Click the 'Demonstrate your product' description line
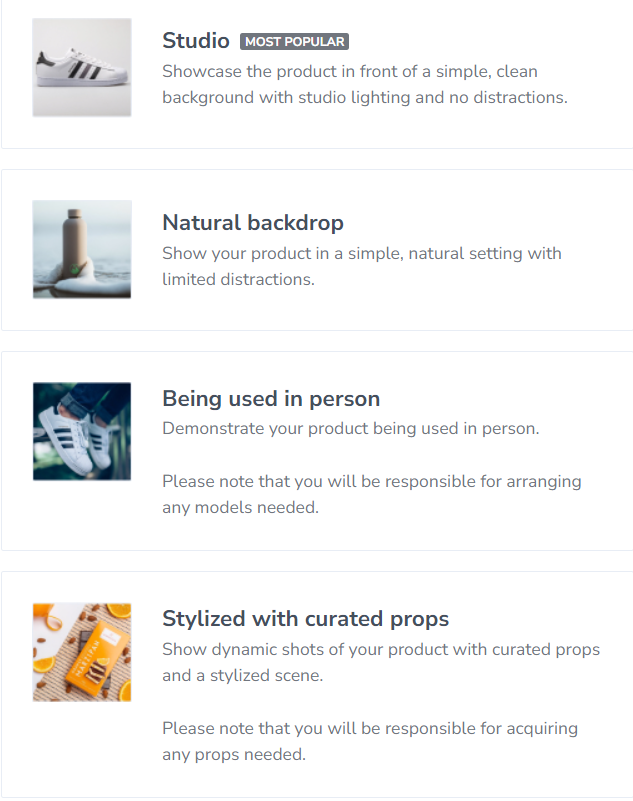633x801 pixels. click(351, 428)
